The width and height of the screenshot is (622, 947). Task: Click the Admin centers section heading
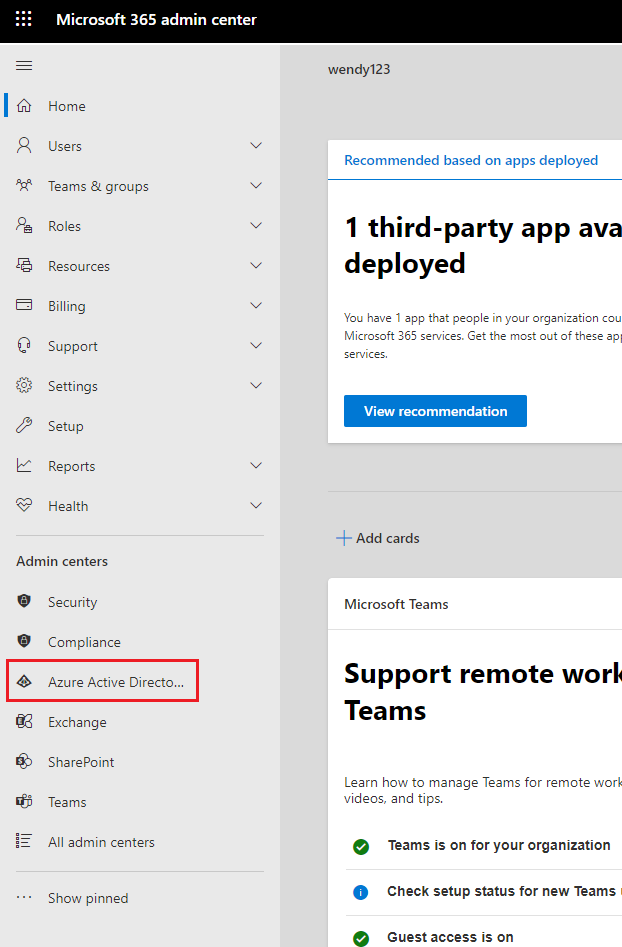tap(62, 562)
